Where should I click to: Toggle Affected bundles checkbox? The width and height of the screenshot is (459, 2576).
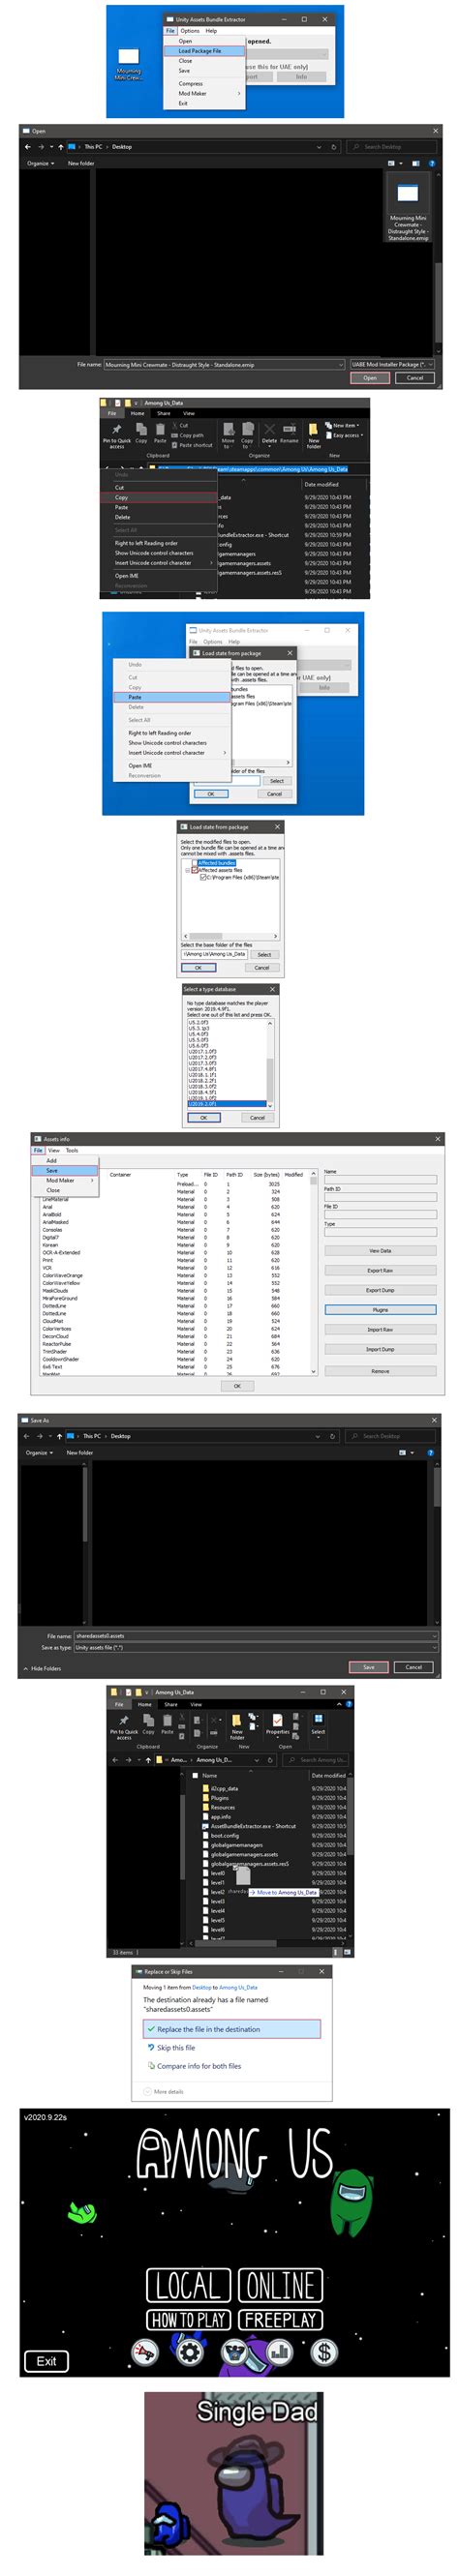[194, 863]
